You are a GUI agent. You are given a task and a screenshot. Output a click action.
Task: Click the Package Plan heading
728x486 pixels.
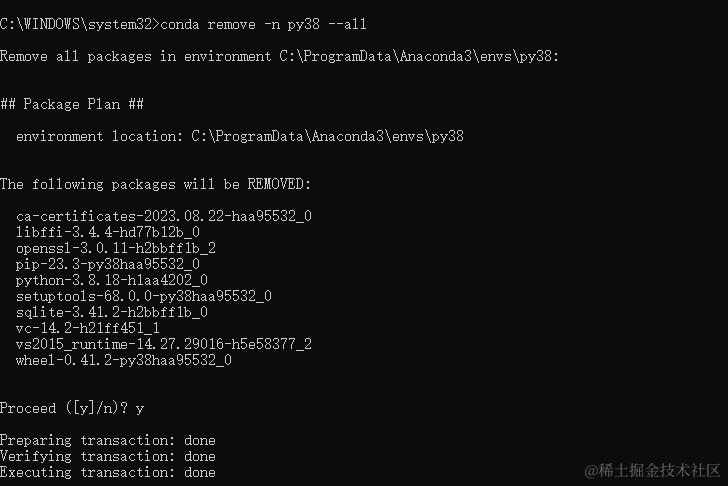coord(72,104)
